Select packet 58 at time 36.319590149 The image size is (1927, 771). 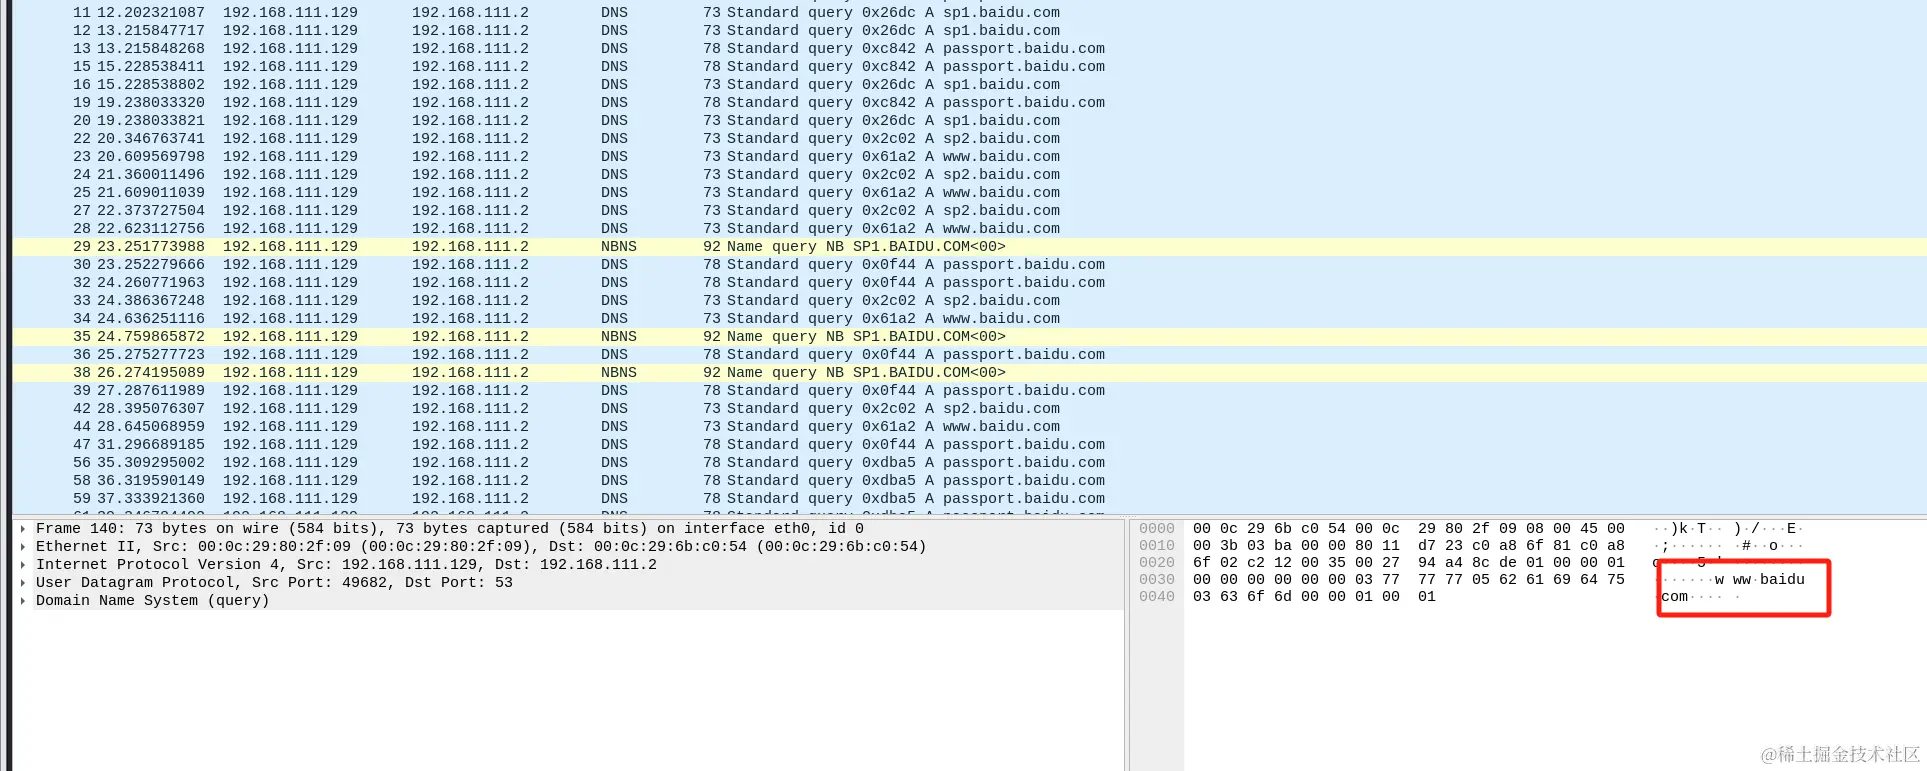pos(970,481)
